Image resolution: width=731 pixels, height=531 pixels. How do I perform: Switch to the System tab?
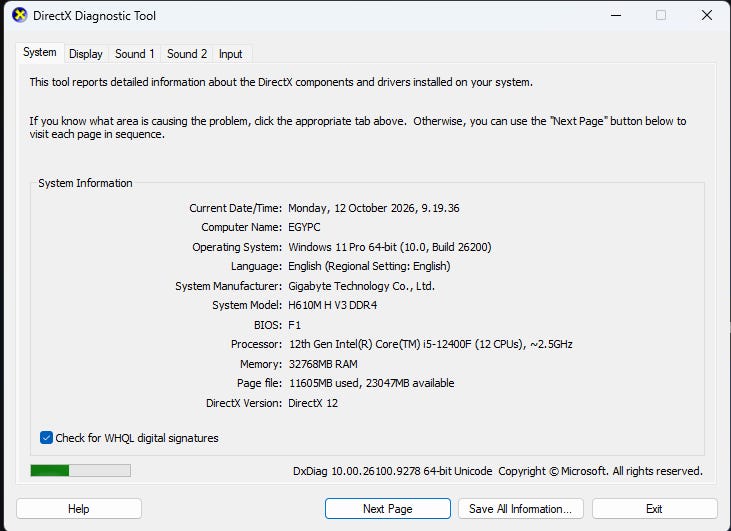click(40, 53)
